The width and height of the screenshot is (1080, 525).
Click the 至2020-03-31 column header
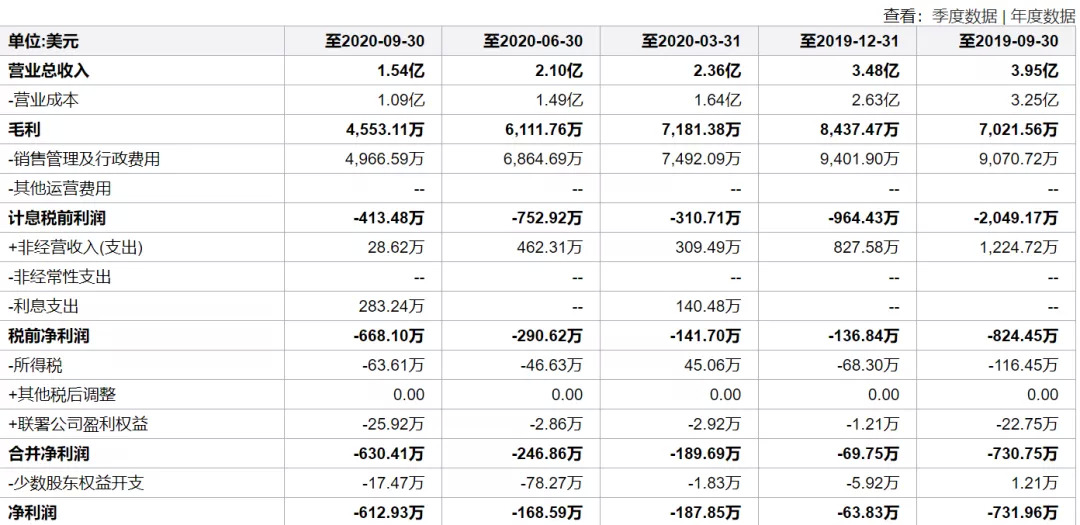[x=691, y=41]
